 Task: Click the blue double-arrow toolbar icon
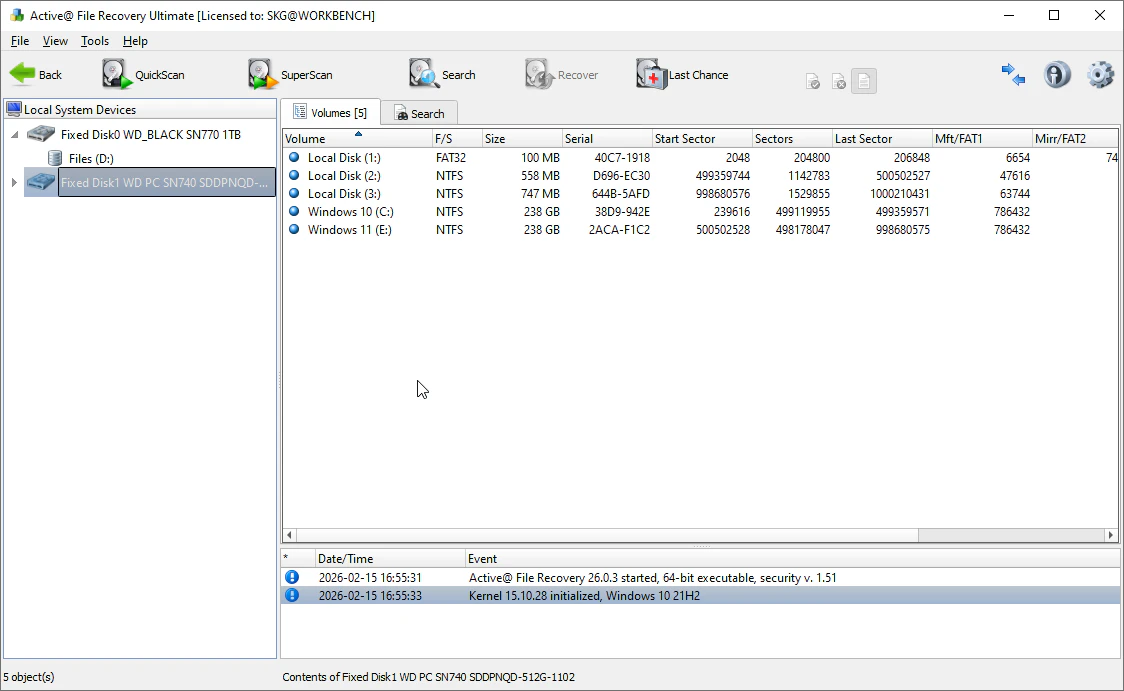[x=1013, y=75]
